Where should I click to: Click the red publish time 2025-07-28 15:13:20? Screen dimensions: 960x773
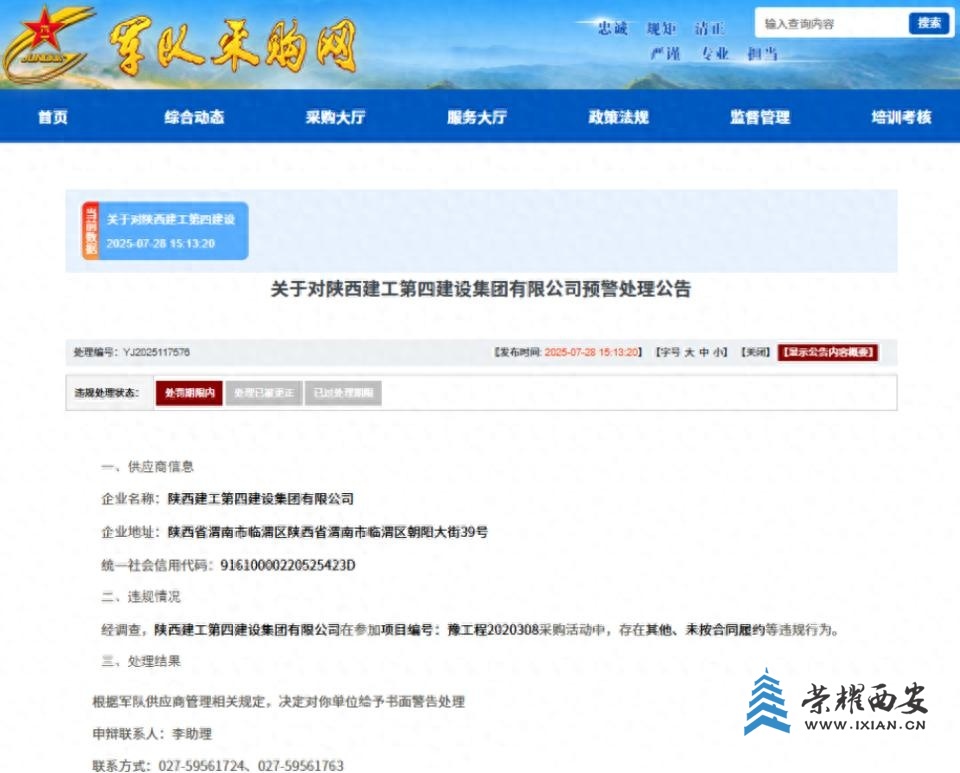coord(591,352)
